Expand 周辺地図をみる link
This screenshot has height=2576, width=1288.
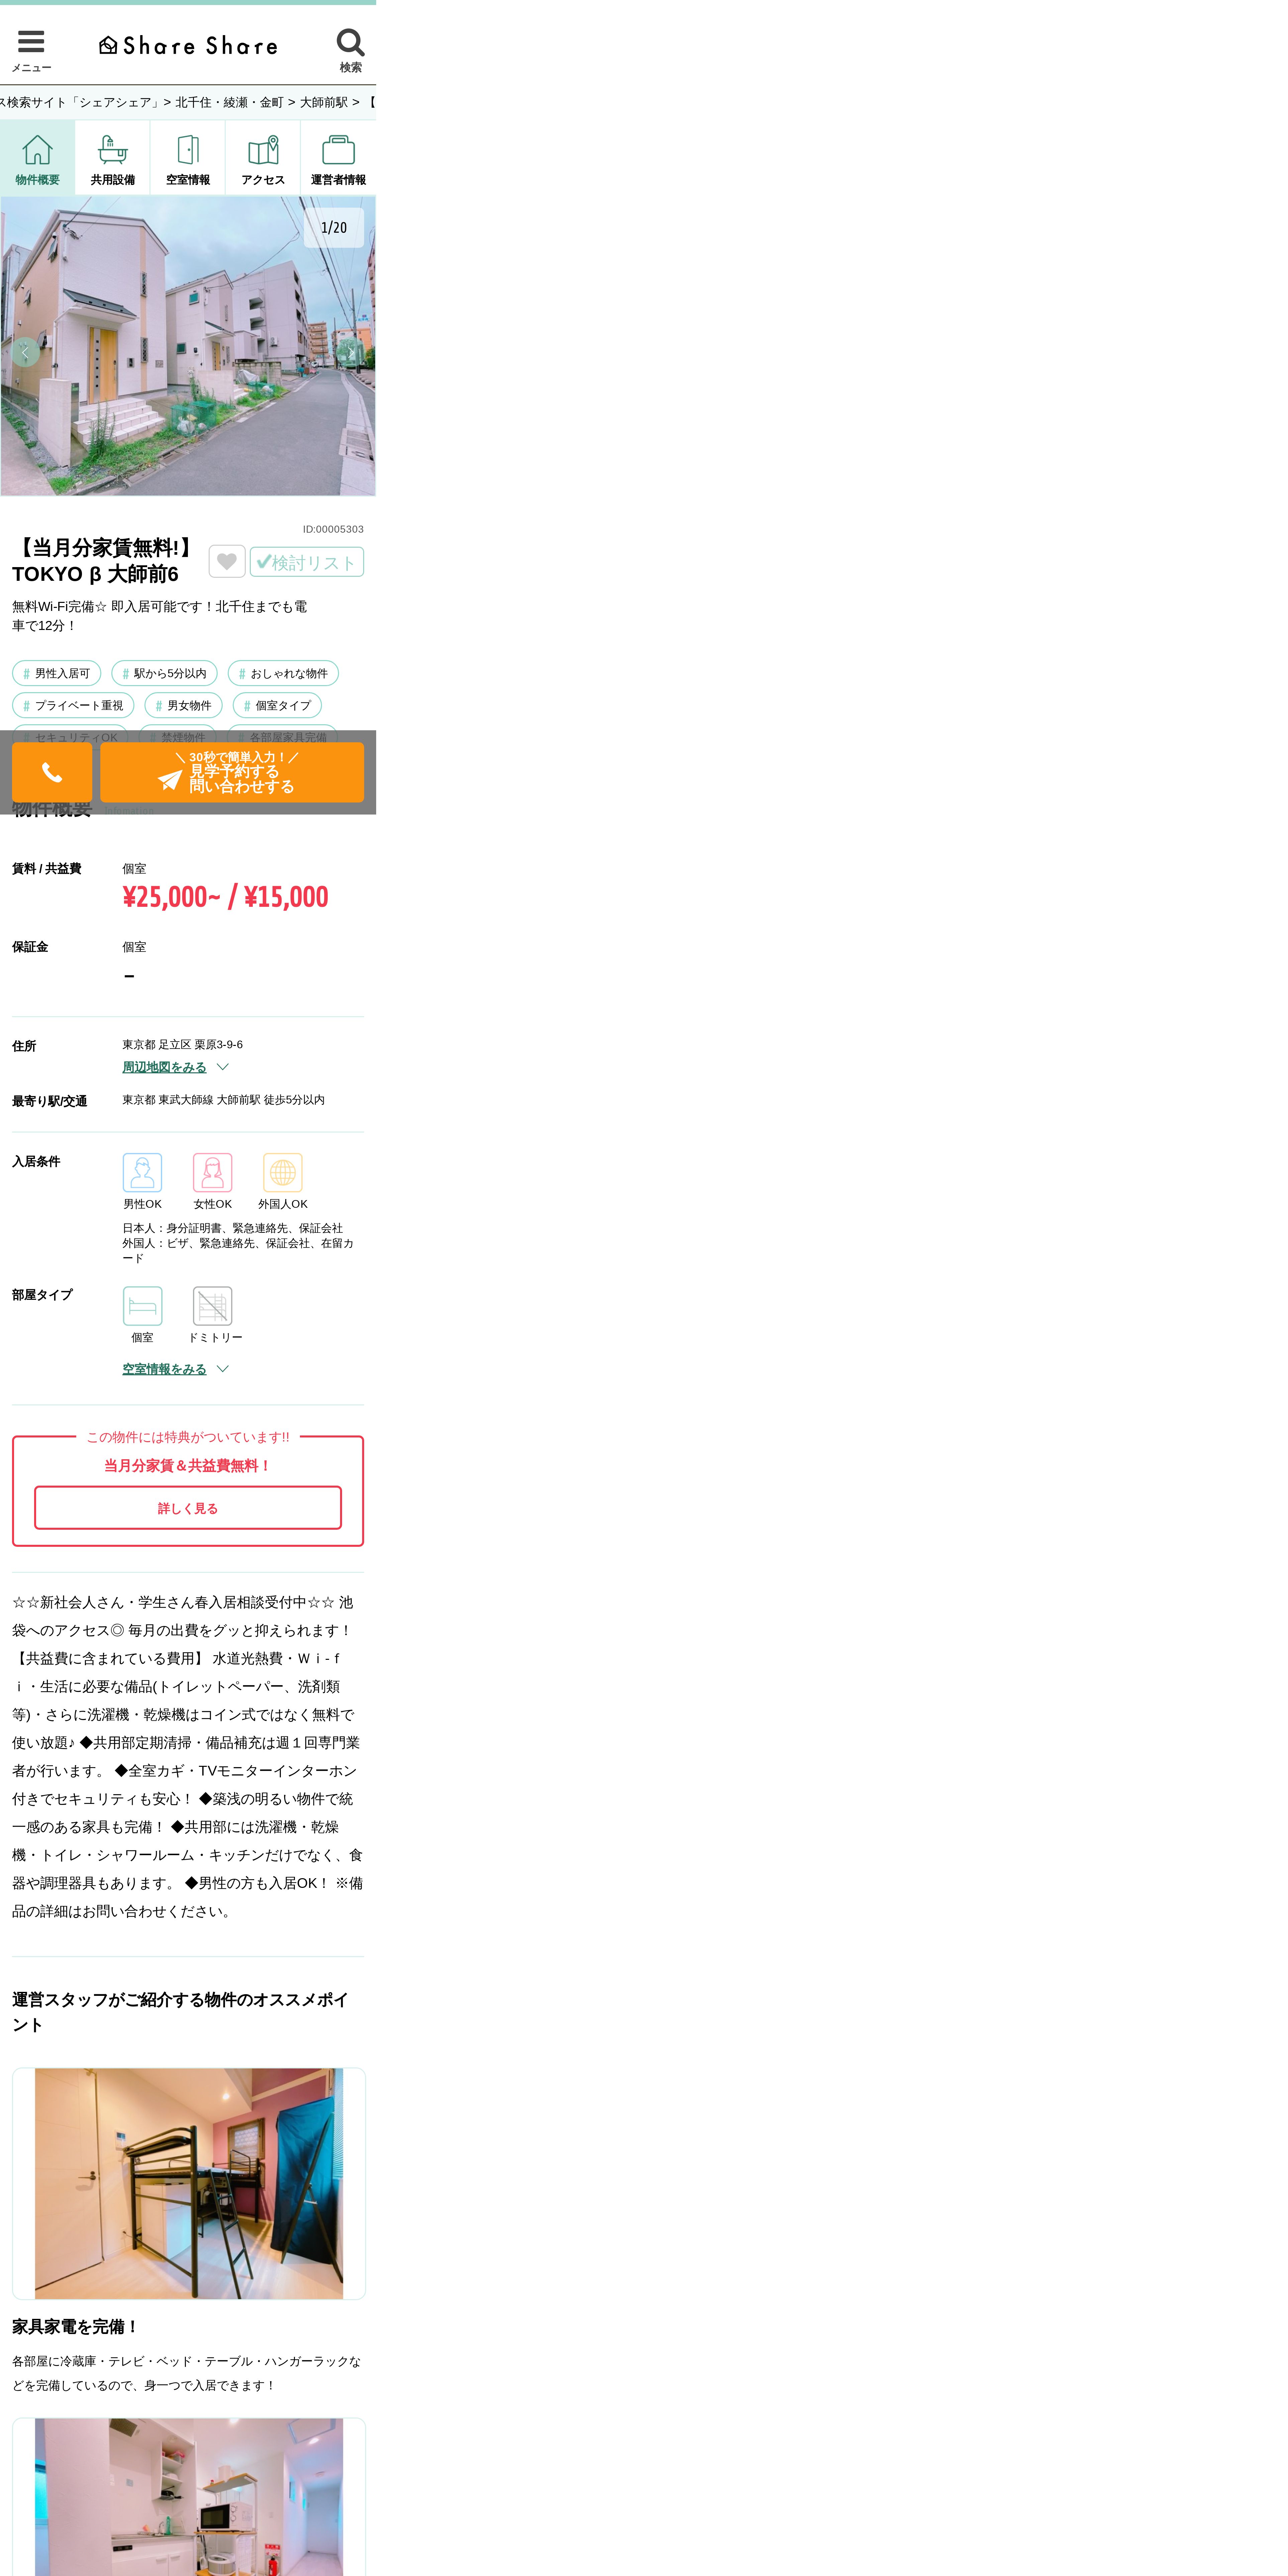(164, 1067)
